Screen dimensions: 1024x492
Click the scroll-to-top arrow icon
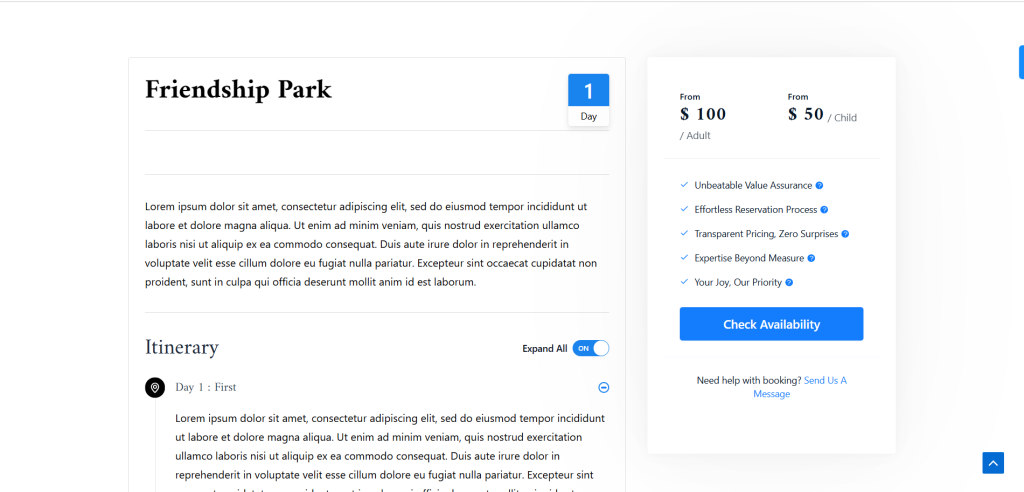coord(992,462)
